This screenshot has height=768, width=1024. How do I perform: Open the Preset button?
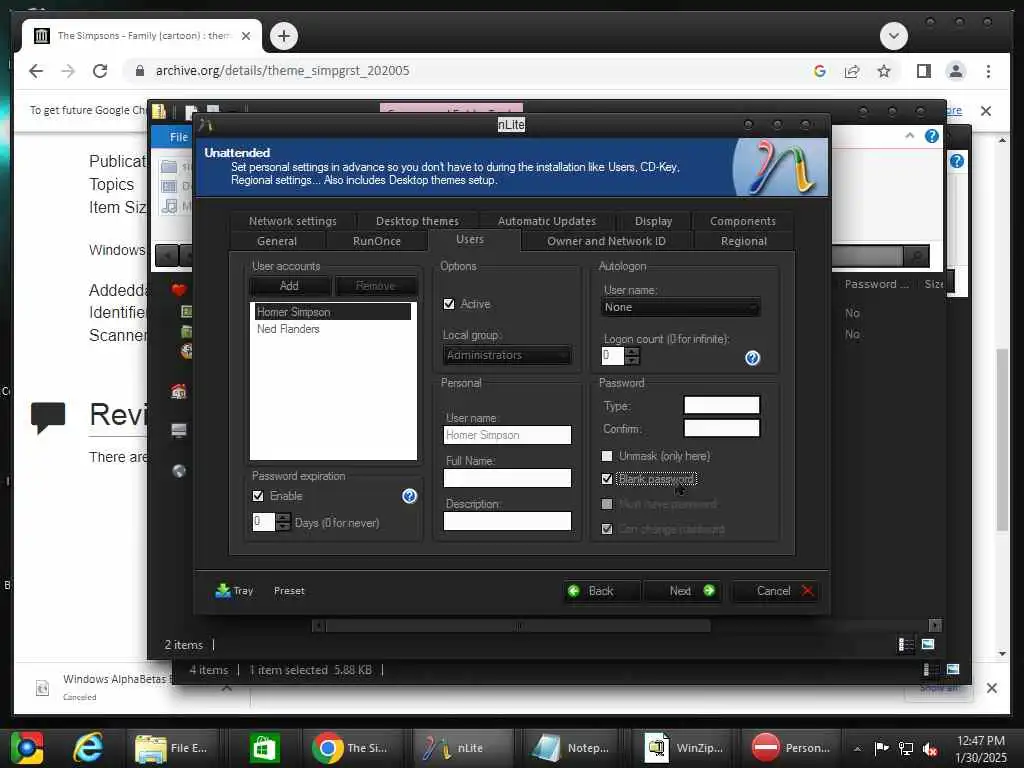(289, 590)
